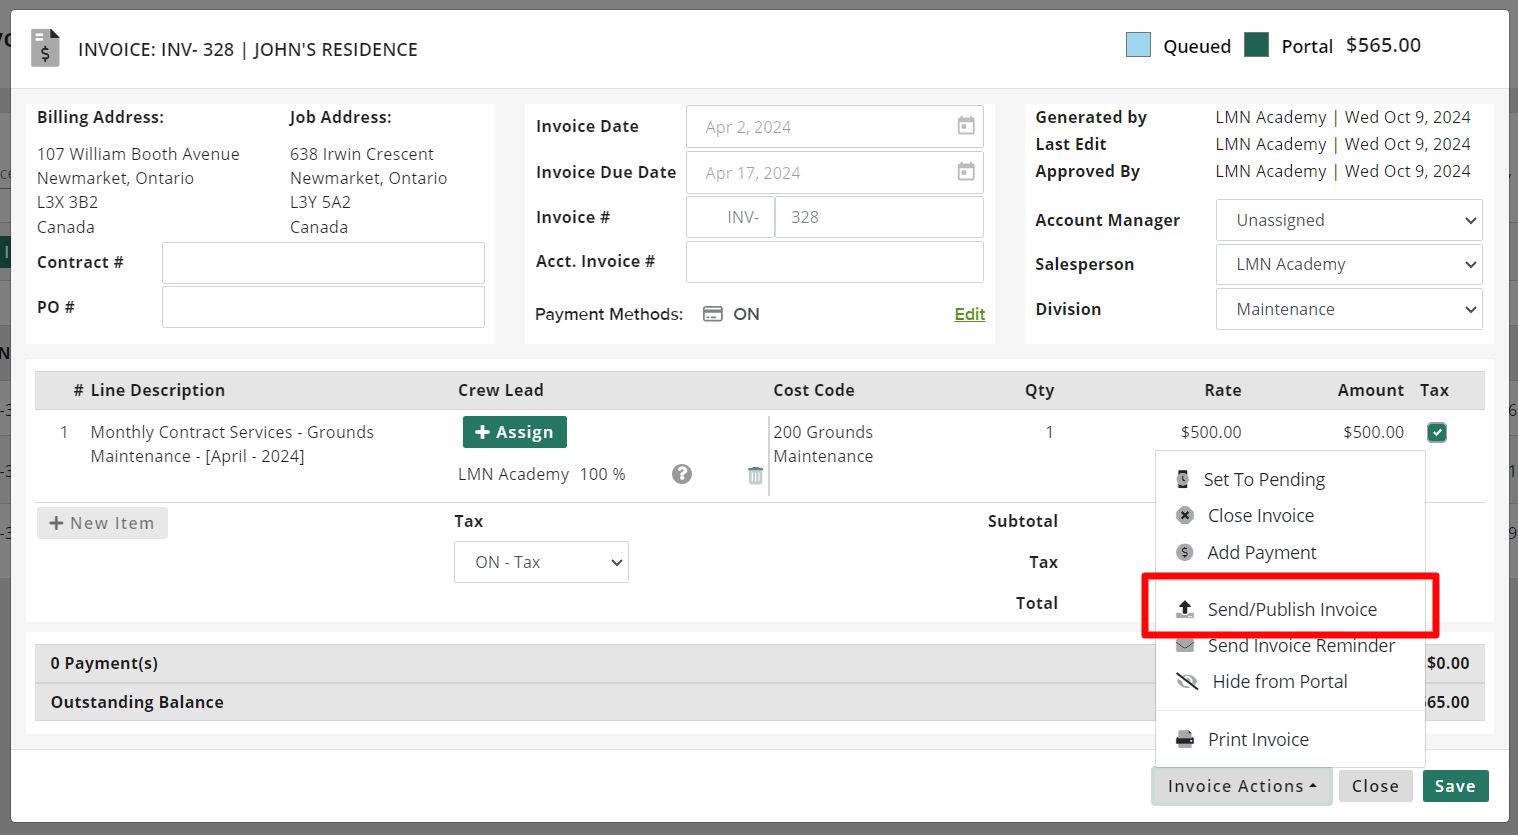Viewport: 1518px width, 835px height.
Task: Select Set To Pending menu option
Action: click(x=1263, y=480)
